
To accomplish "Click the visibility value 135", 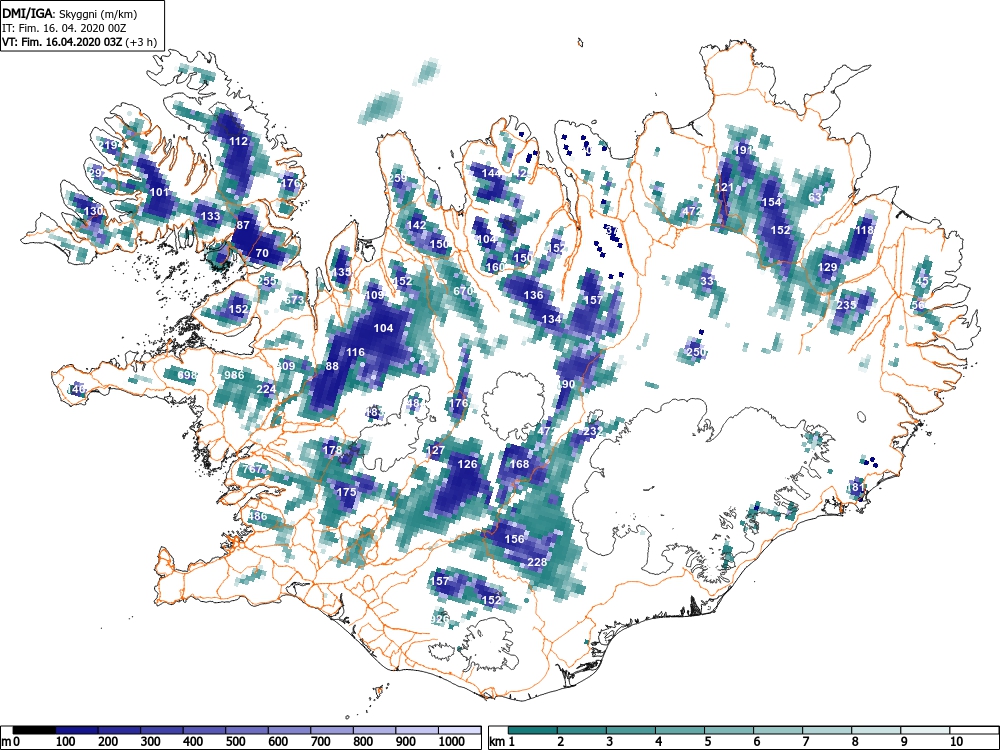I will point(342,272).
